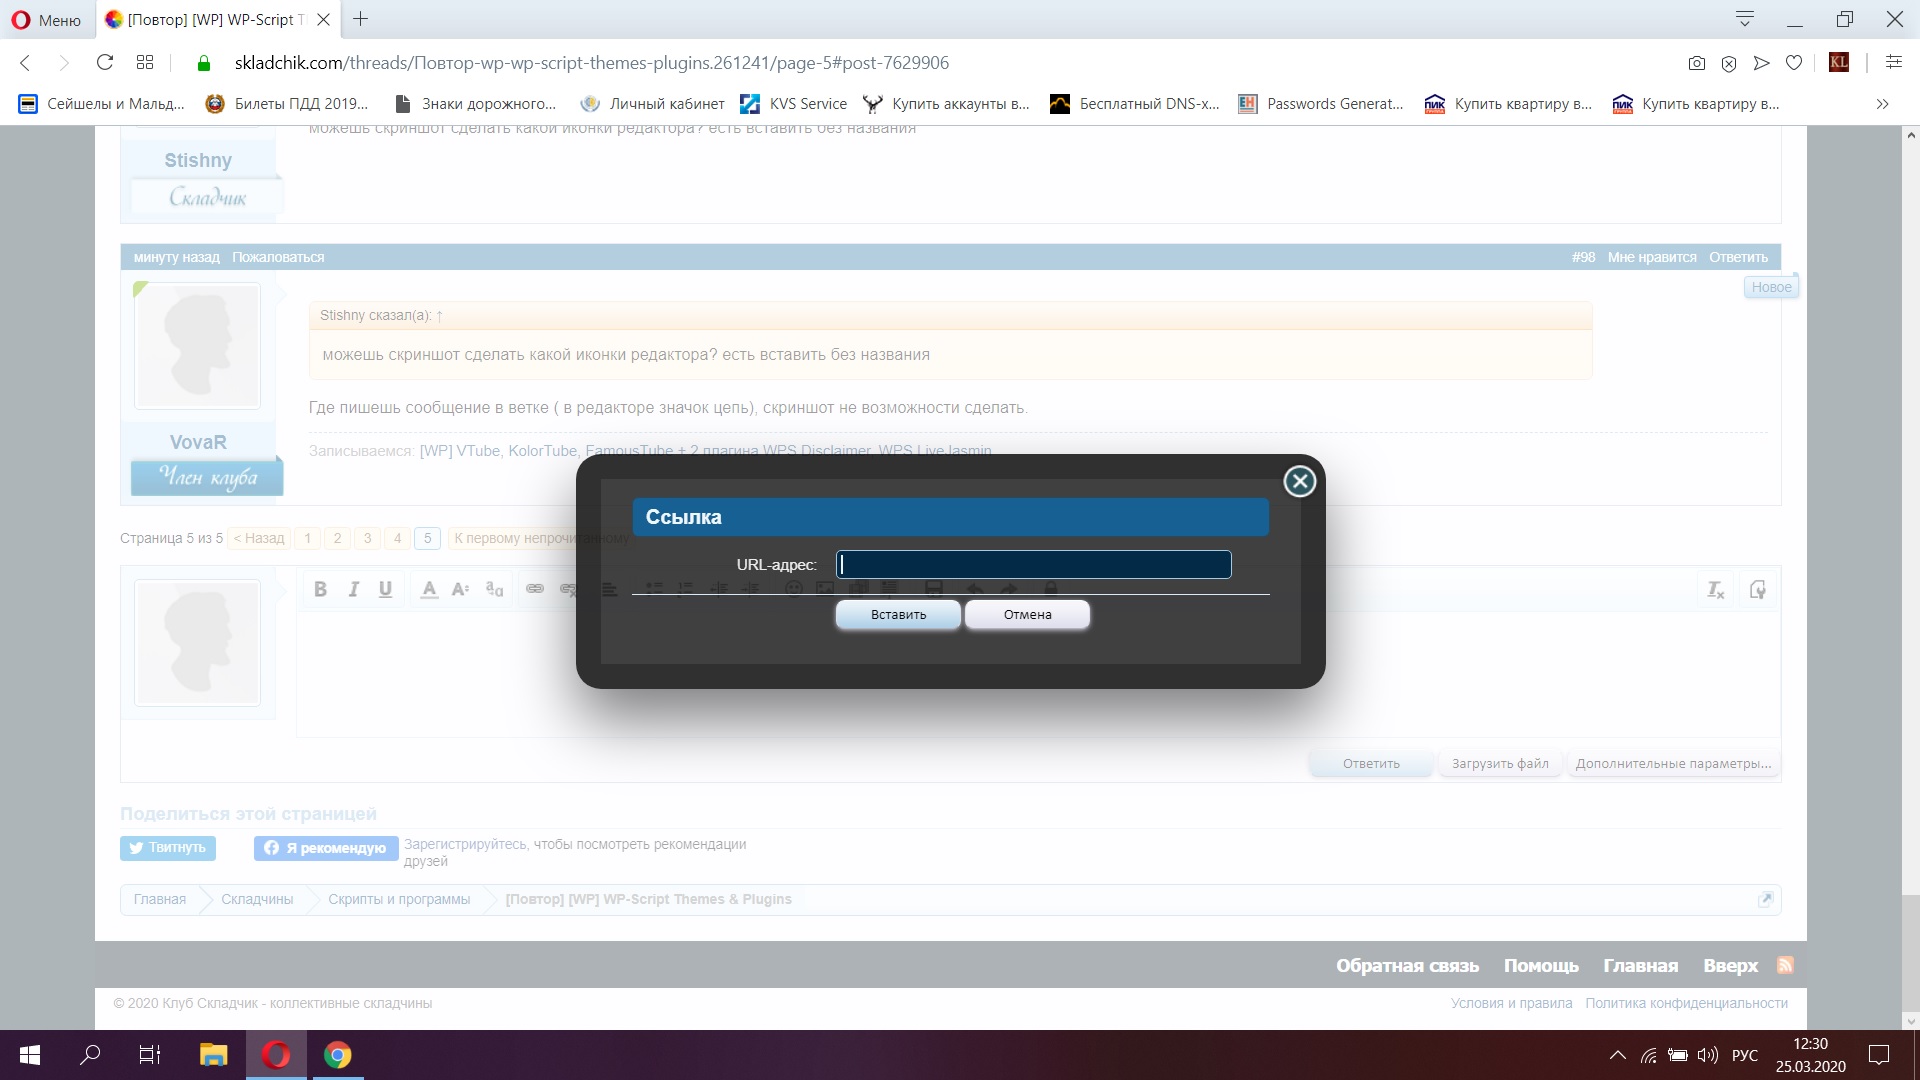The height and width of the screenshot is (1080, 1920).
Task: Click the snapshot camera icon in the address bar
Action: [x=1696, y=63]
